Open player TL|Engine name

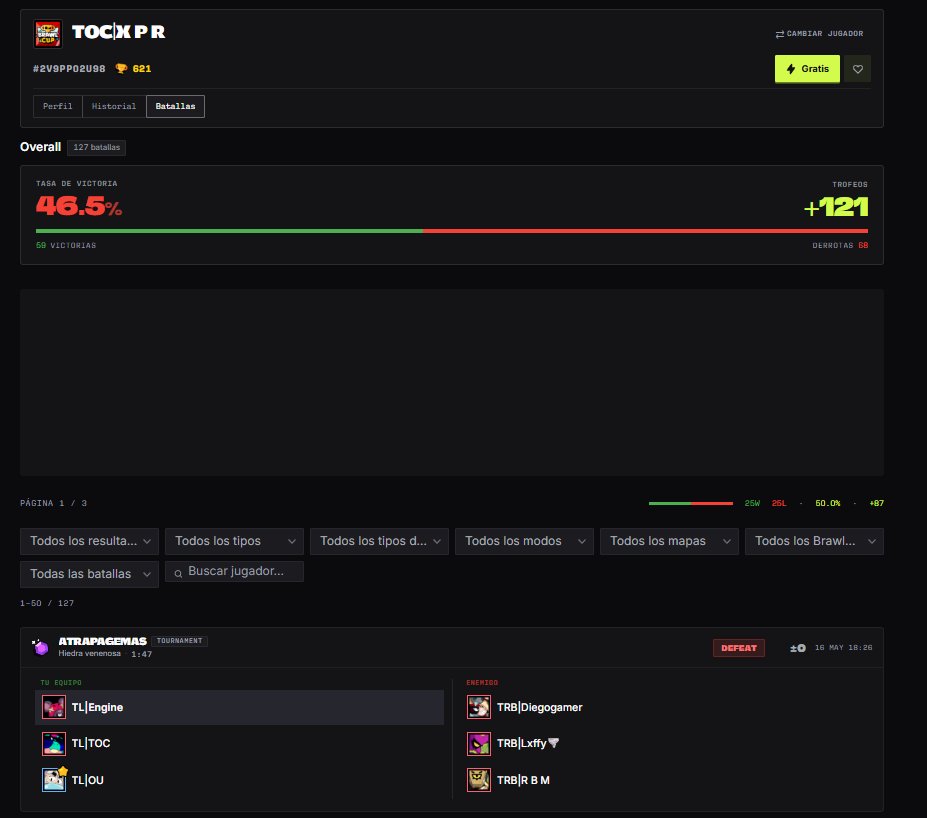click(98, 707)
